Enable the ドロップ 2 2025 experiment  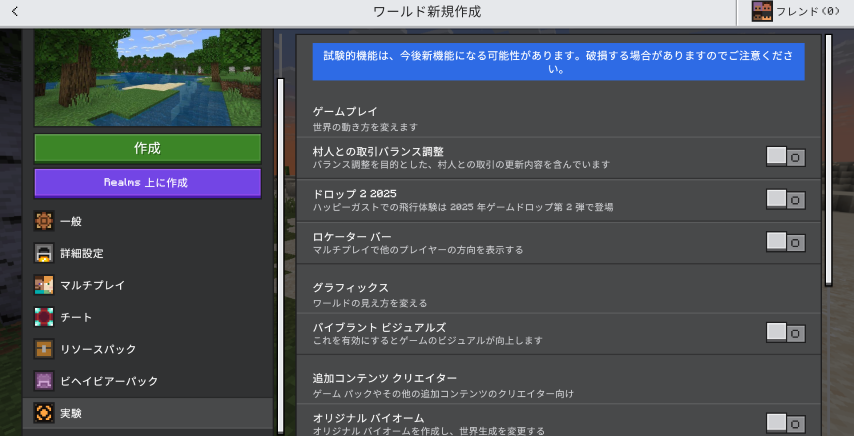coord(785,200)
